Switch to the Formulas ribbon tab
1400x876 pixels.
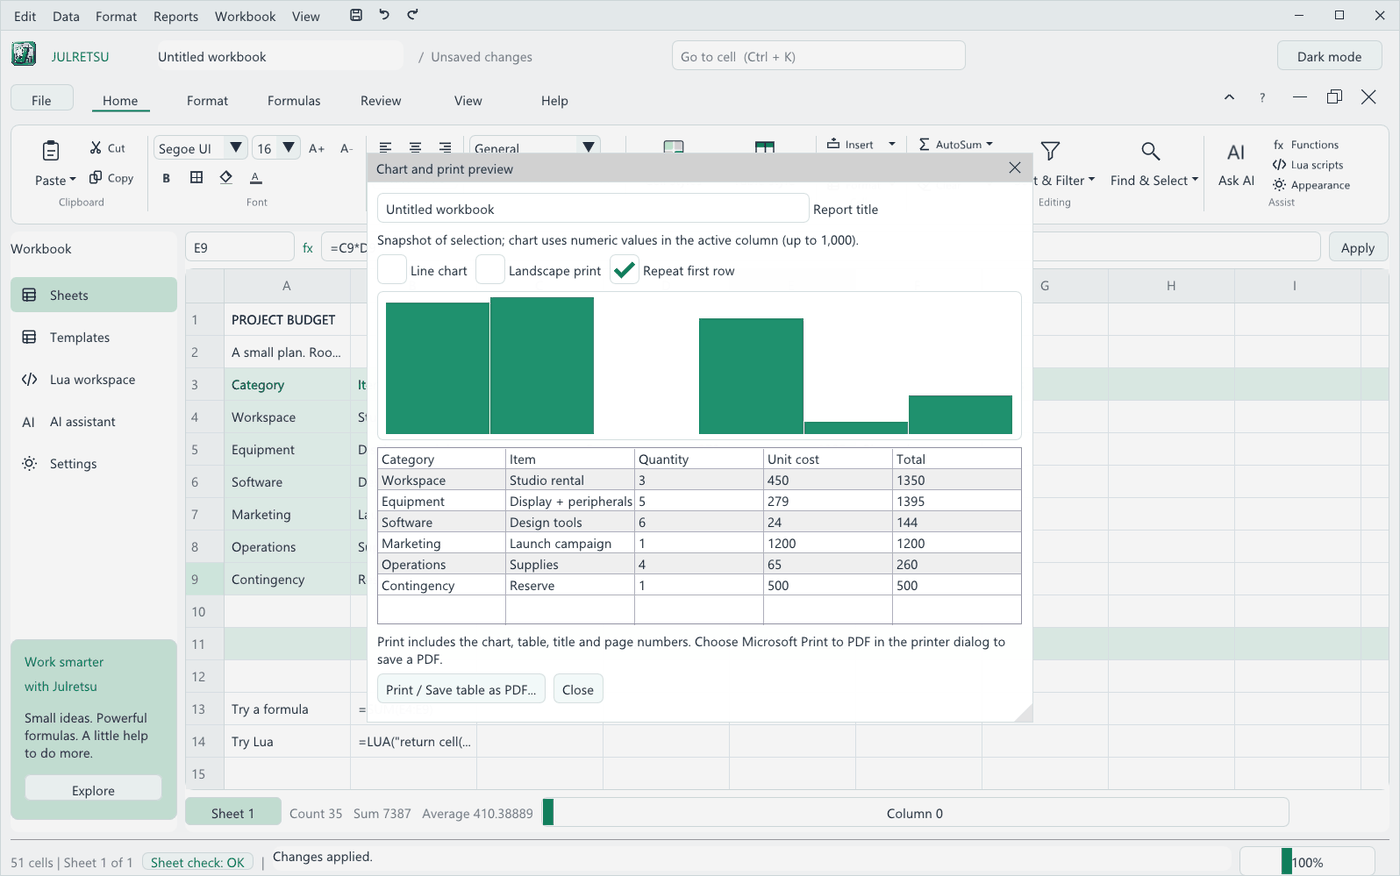tap(294, 101)
